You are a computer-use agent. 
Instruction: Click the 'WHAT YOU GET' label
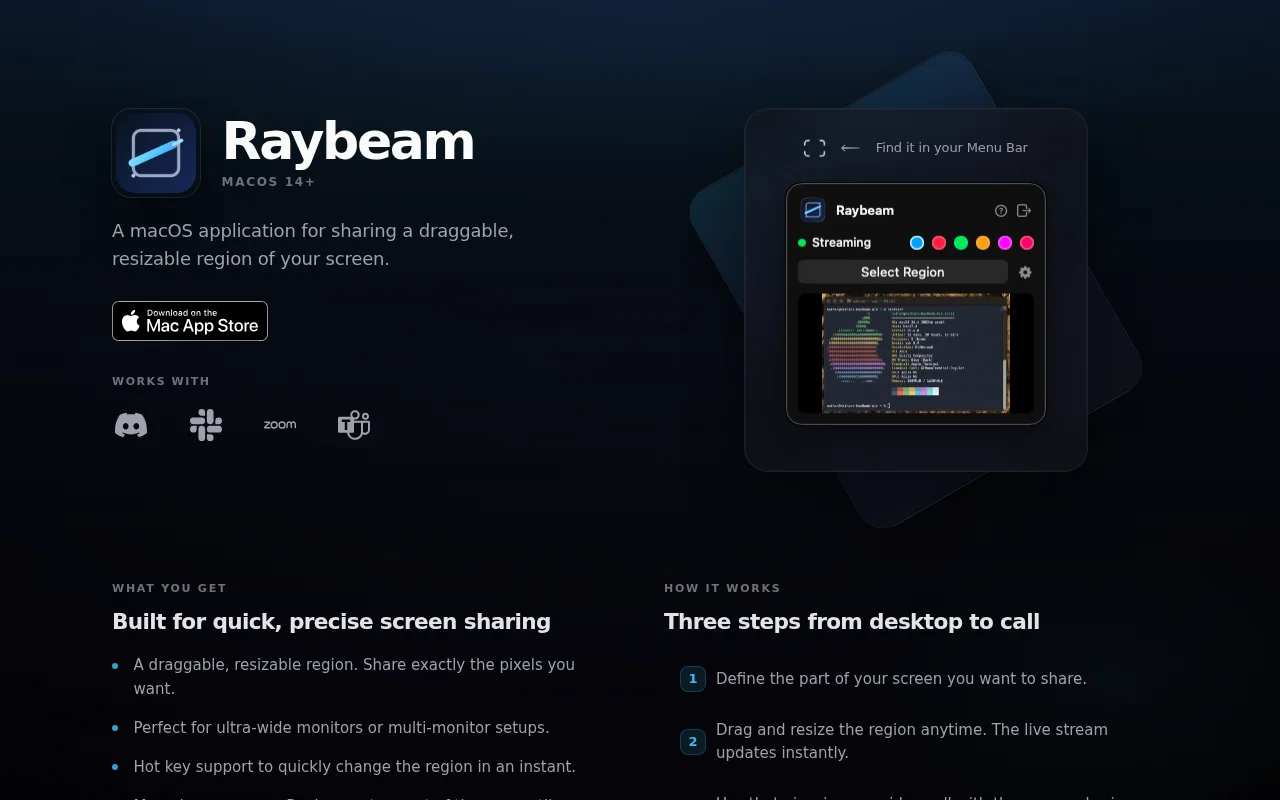(x=169, y=588)
